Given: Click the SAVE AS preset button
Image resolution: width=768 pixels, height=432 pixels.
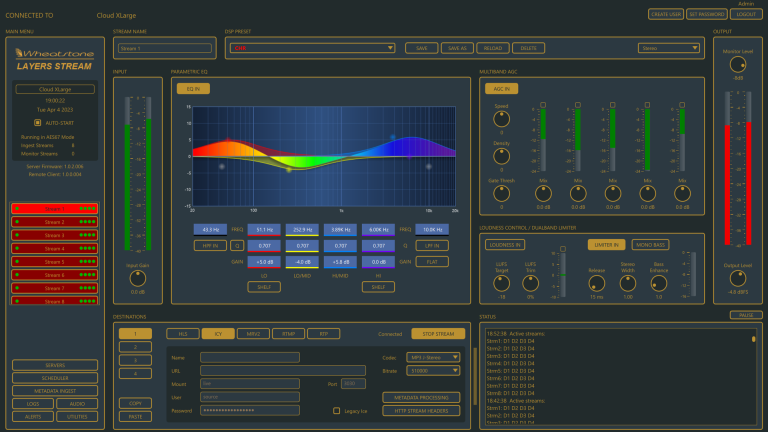Looking at the screenshot, I should coord(456,47).
